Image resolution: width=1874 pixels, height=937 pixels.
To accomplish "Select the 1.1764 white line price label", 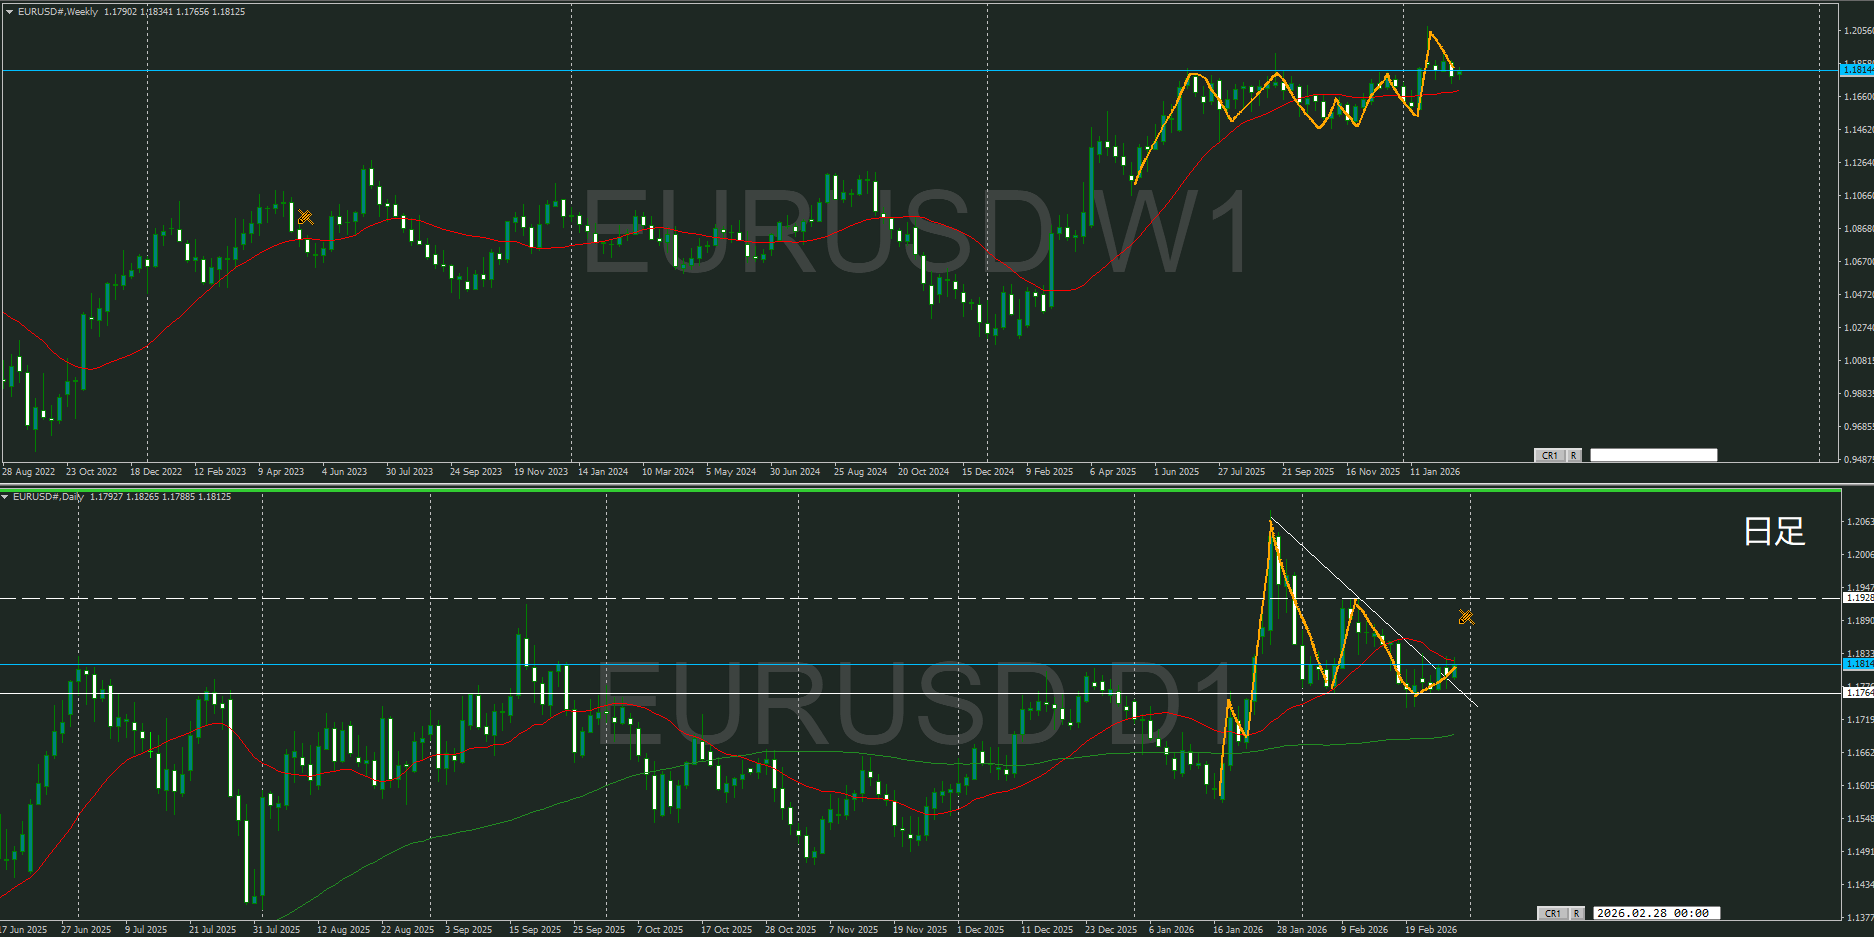I will tap(1858, 692).
